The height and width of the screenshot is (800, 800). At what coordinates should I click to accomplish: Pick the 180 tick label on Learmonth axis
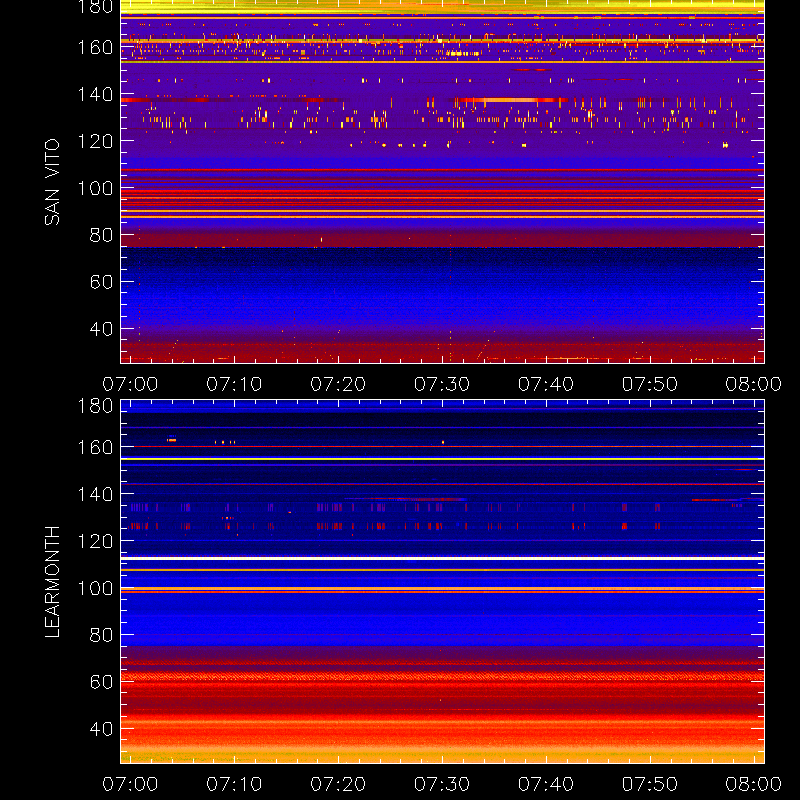(x=95, y=406)
